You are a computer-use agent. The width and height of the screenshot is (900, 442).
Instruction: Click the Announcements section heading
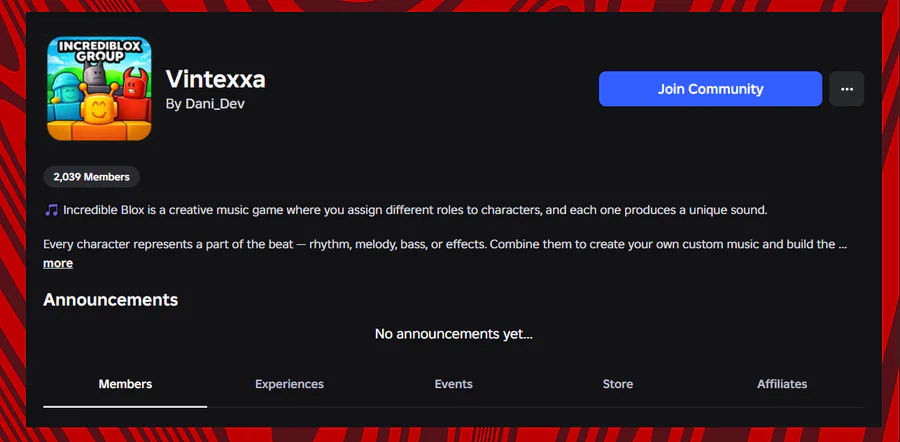click(x=111, y=300)
